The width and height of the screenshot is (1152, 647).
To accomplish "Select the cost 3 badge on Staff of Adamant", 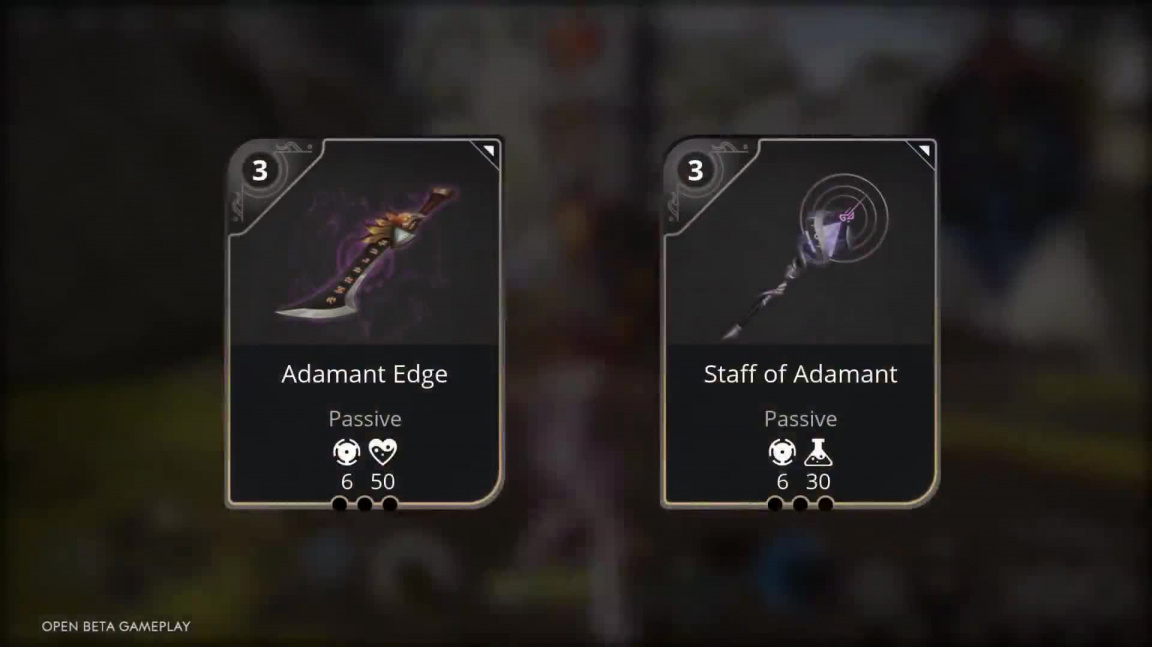I will click(x=695, y=170).
